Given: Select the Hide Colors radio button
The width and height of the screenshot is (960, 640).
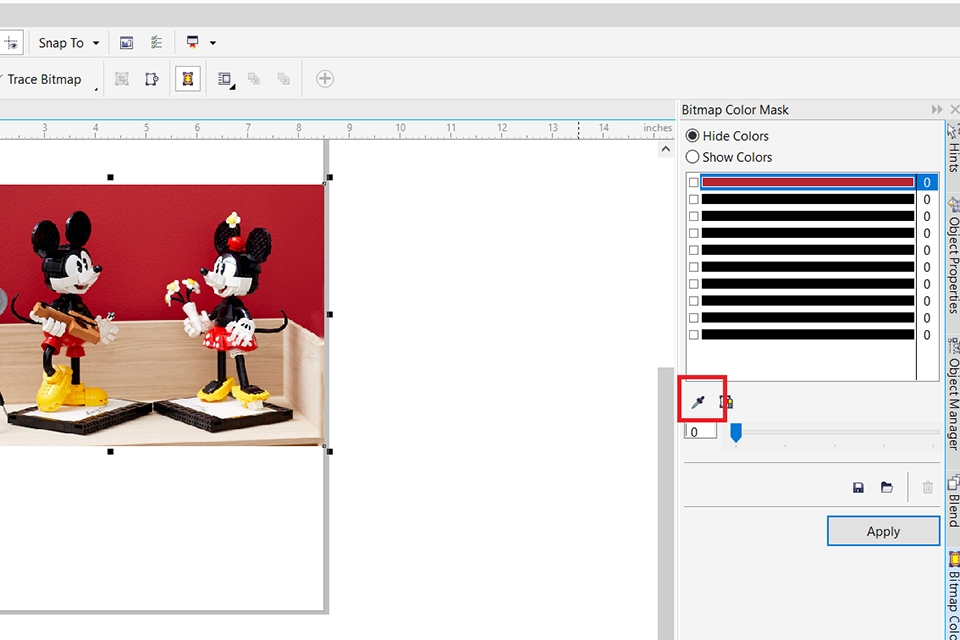Looking at the screenshot, I should click(x=692, y=136).
